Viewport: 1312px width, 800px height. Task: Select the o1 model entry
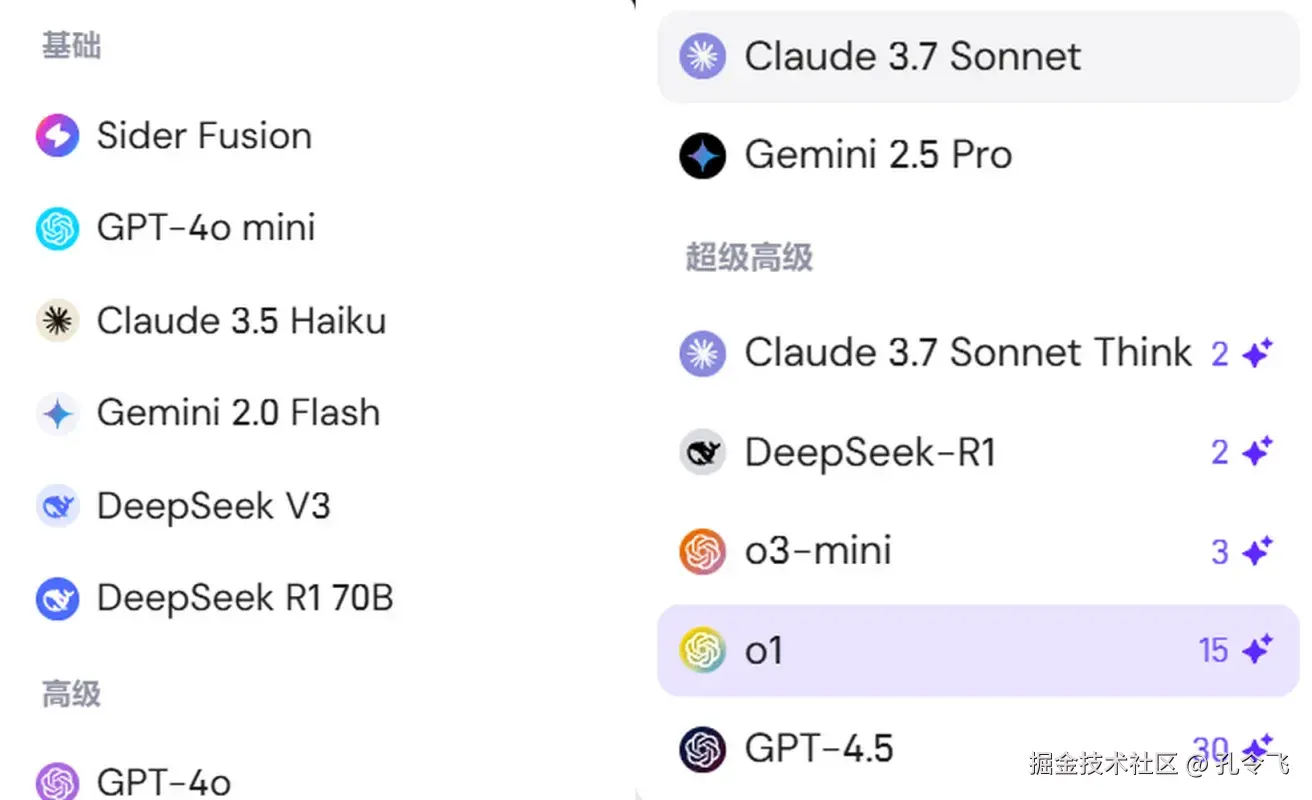pyautogui.click(x=764, y=651)
